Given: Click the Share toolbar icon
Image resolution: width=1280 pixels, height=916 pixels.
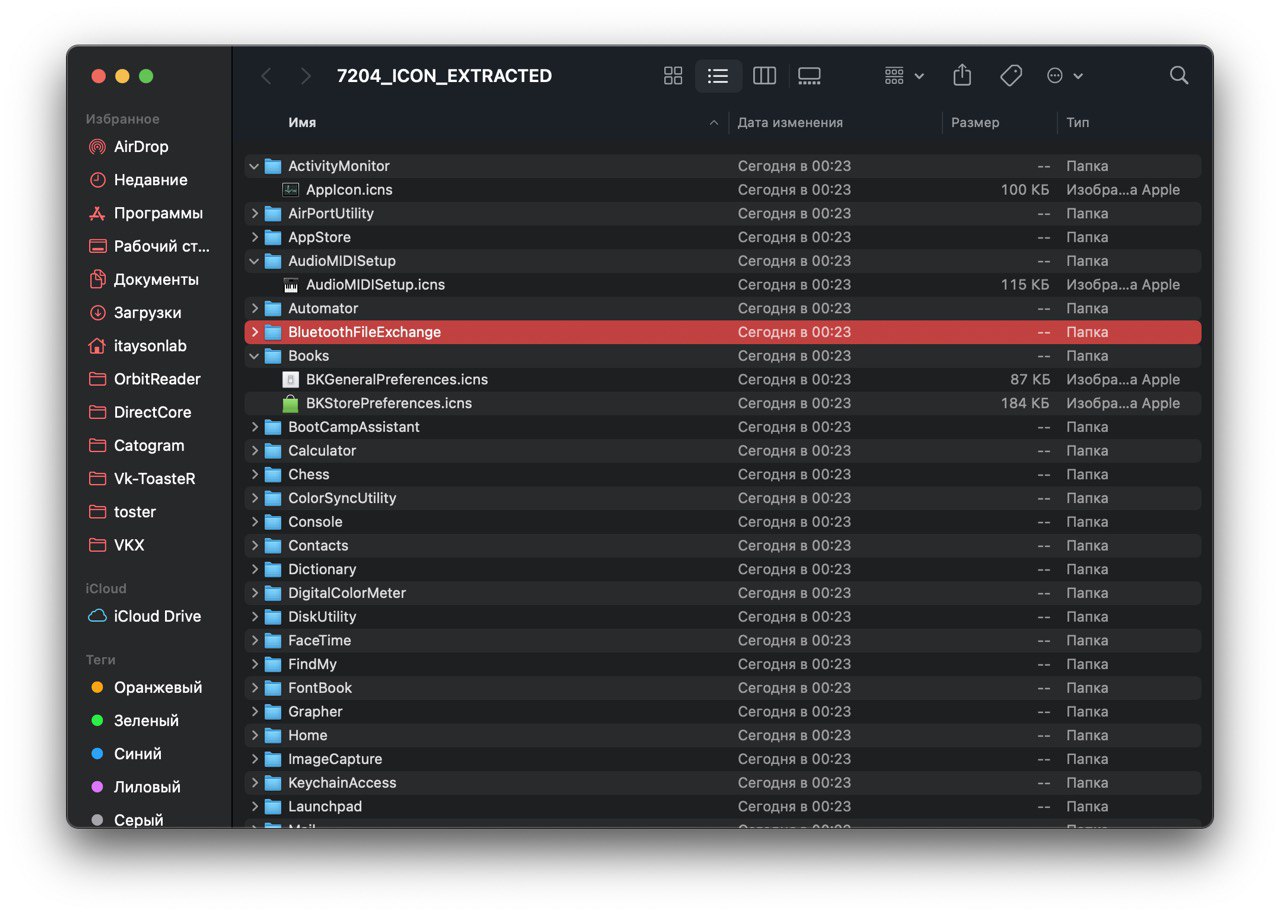Looking at the screenshot, I should (x=962, y=76).
